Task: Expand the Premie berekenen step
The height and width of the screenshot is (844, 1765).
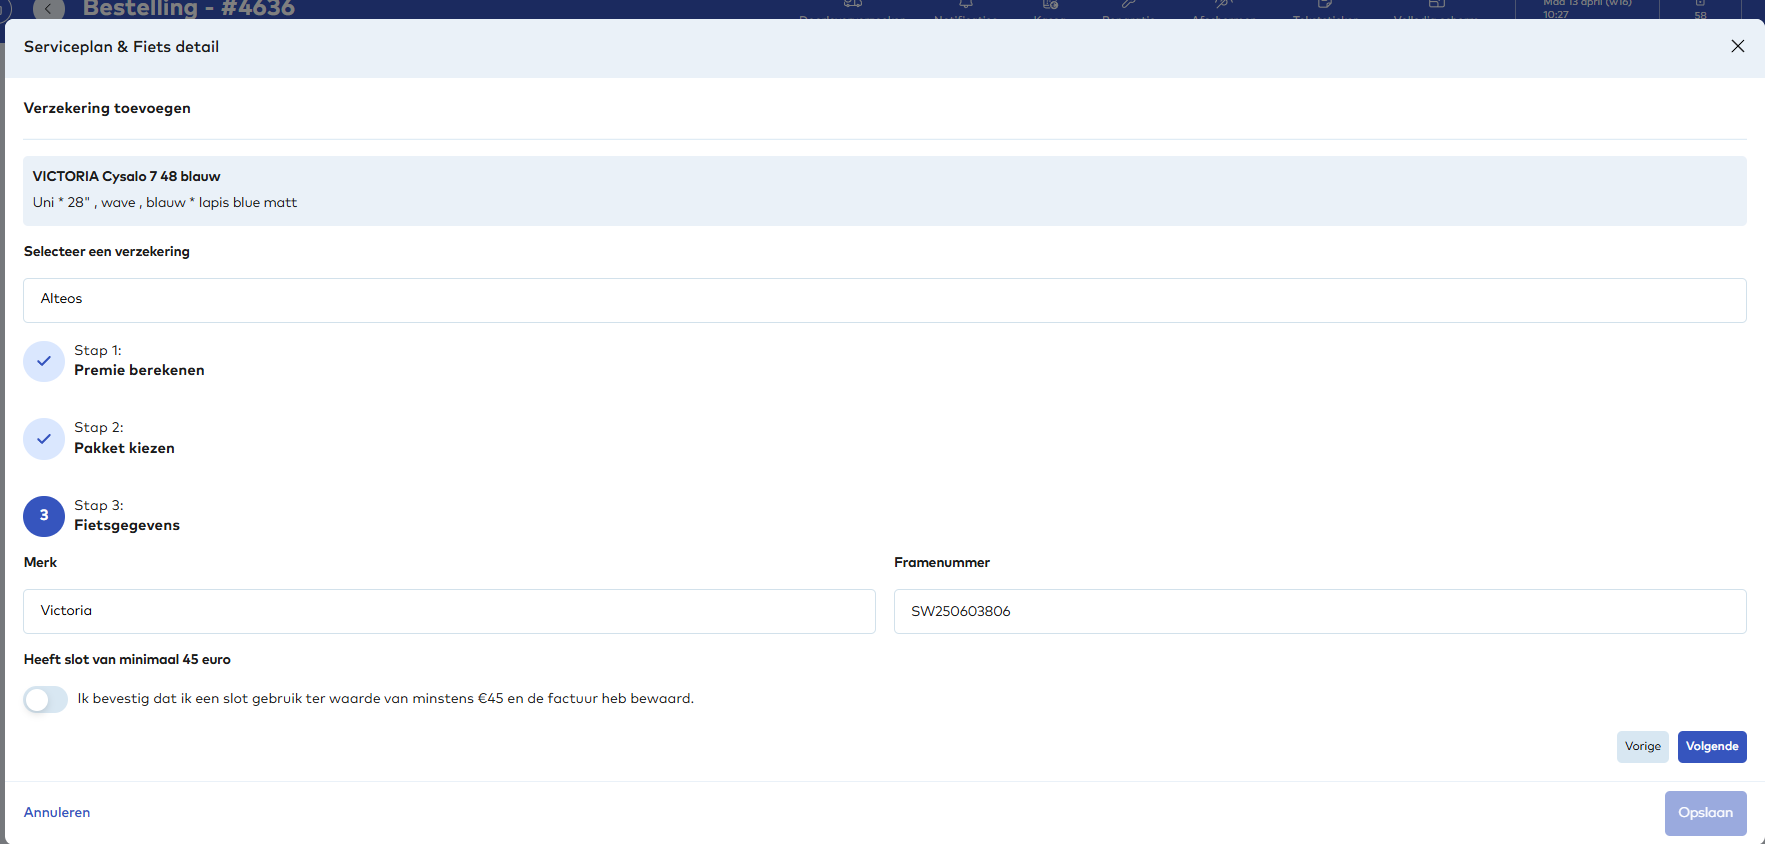Action: coord(139,370)
